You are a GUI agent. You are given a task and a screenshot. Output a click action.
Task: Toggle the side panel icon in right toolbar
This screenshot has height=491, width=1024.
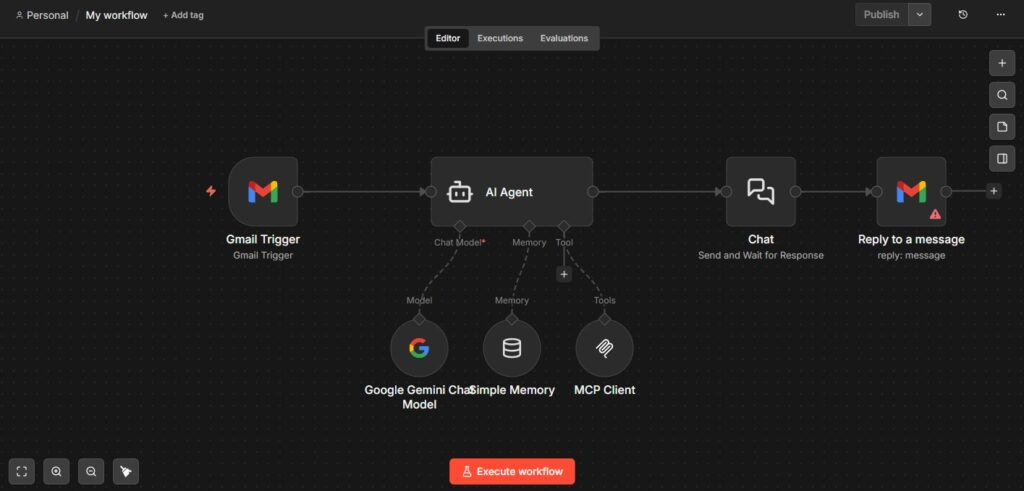(1002, 158)
